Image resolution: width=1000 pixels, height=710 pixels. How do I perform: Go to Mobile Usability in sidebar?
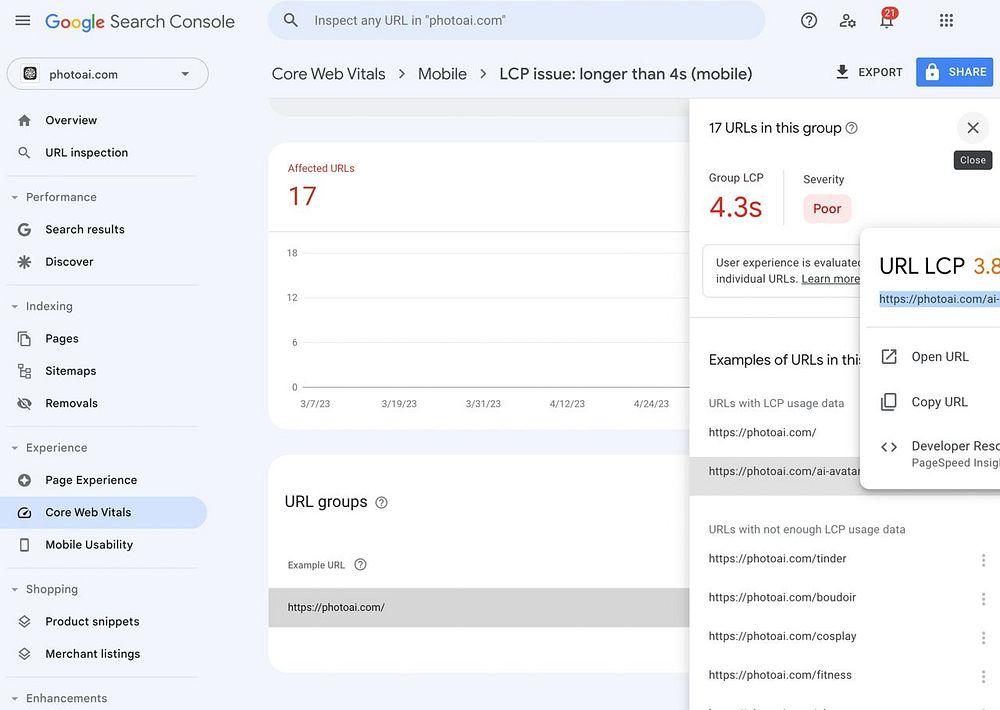pos(88,545)
